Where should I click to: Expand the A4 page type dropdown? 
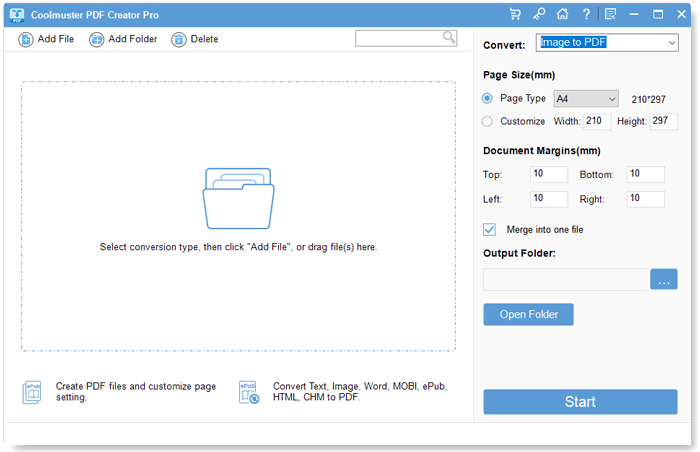point(586,99)
